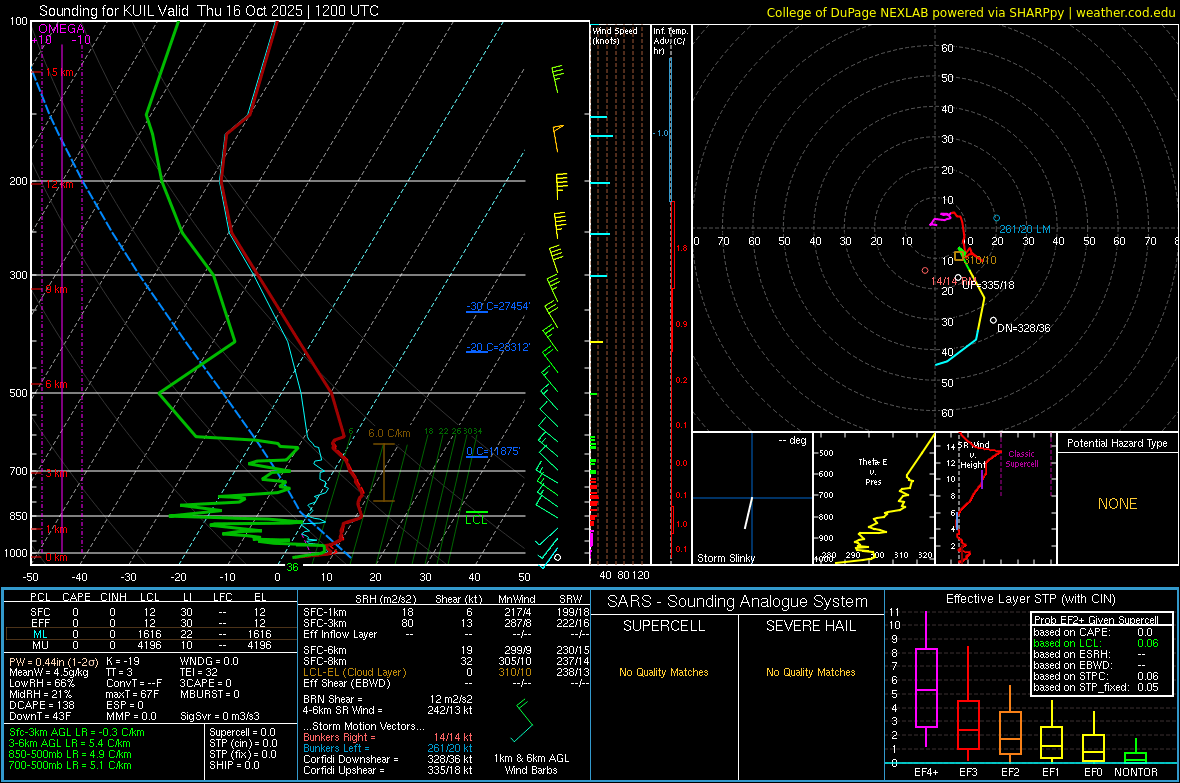
Task: Click the green 'based on LCL' probability line
Action: click(1096, 643)
